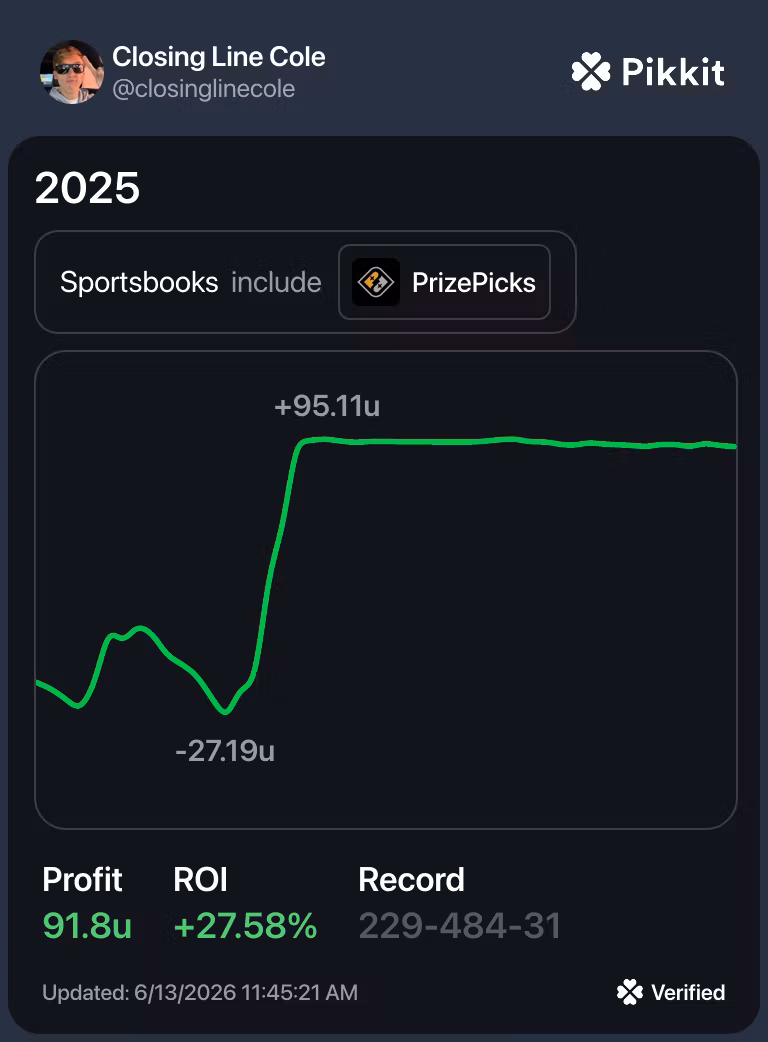Click the Updated timestamp text

[200, 992]
